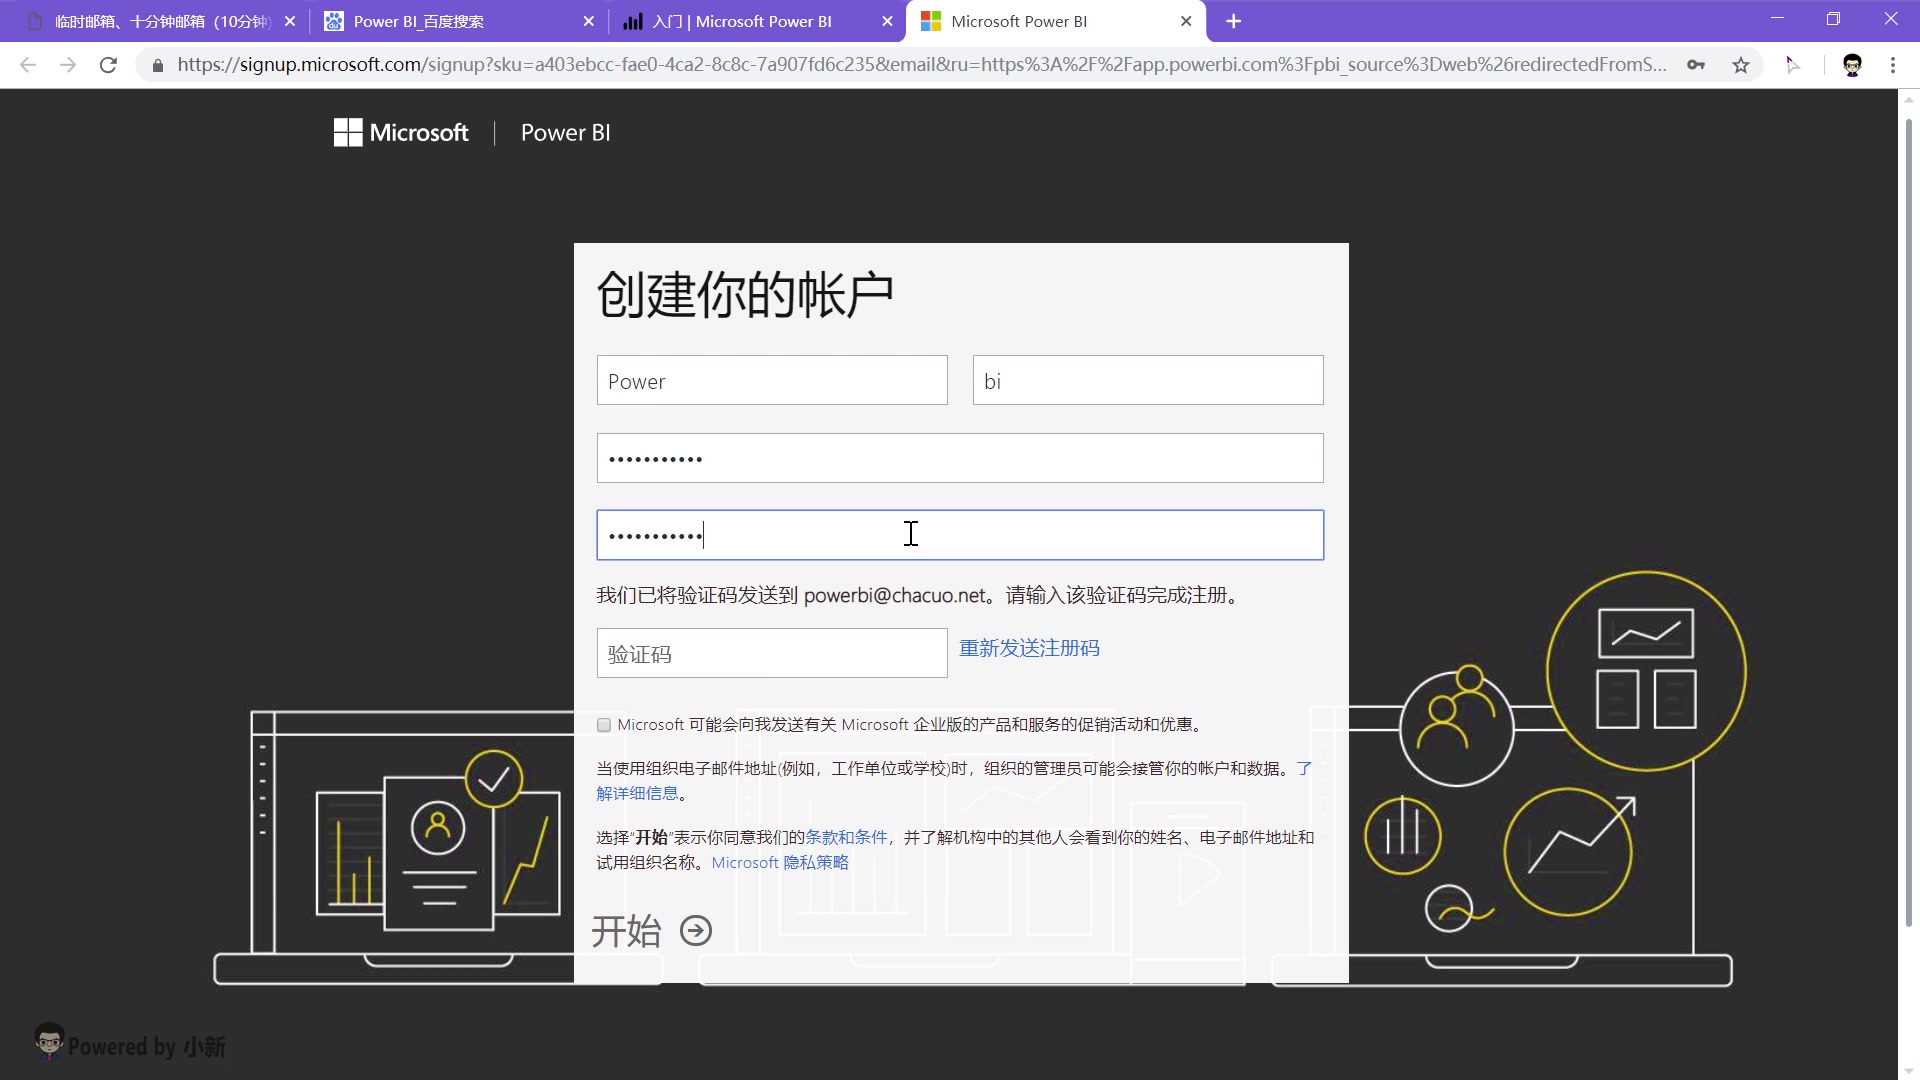This screenshot has width=1920, height=1080.
Task: Close the active Microsoft Power BI tab
Action: (1186, 21)
